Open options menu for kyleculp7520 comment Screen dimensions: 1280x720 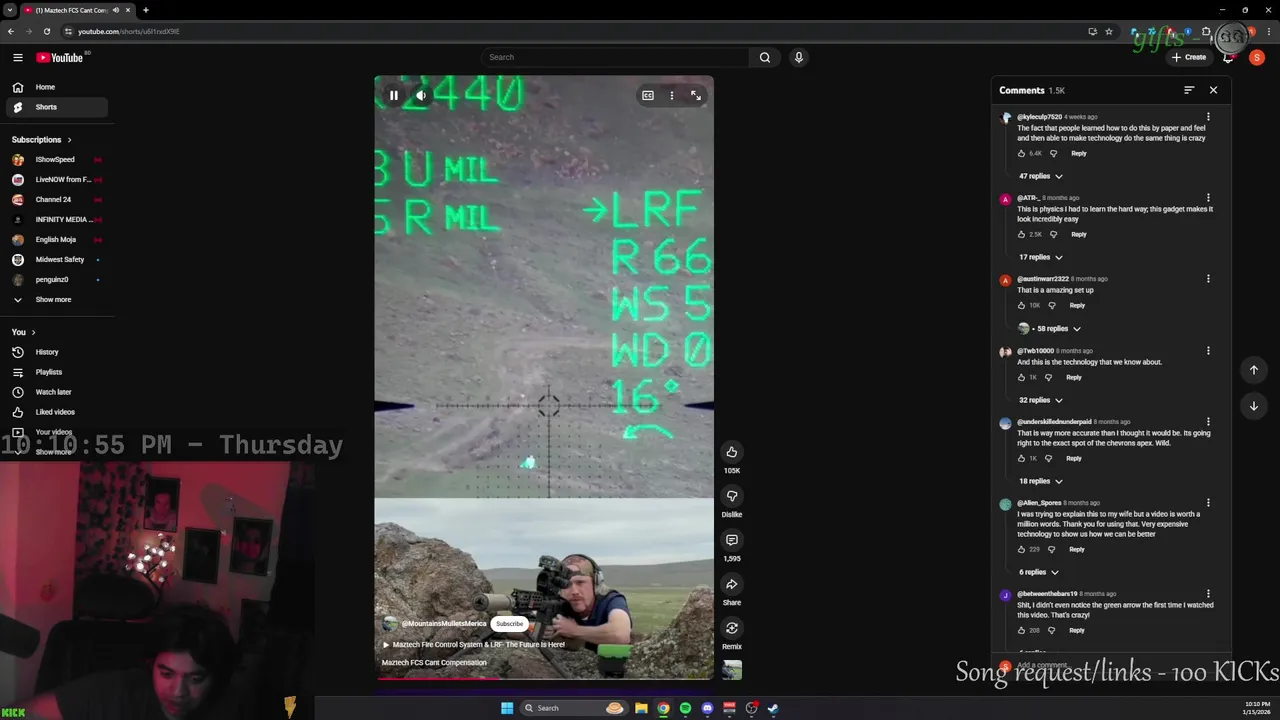[x=1208, y=117]
